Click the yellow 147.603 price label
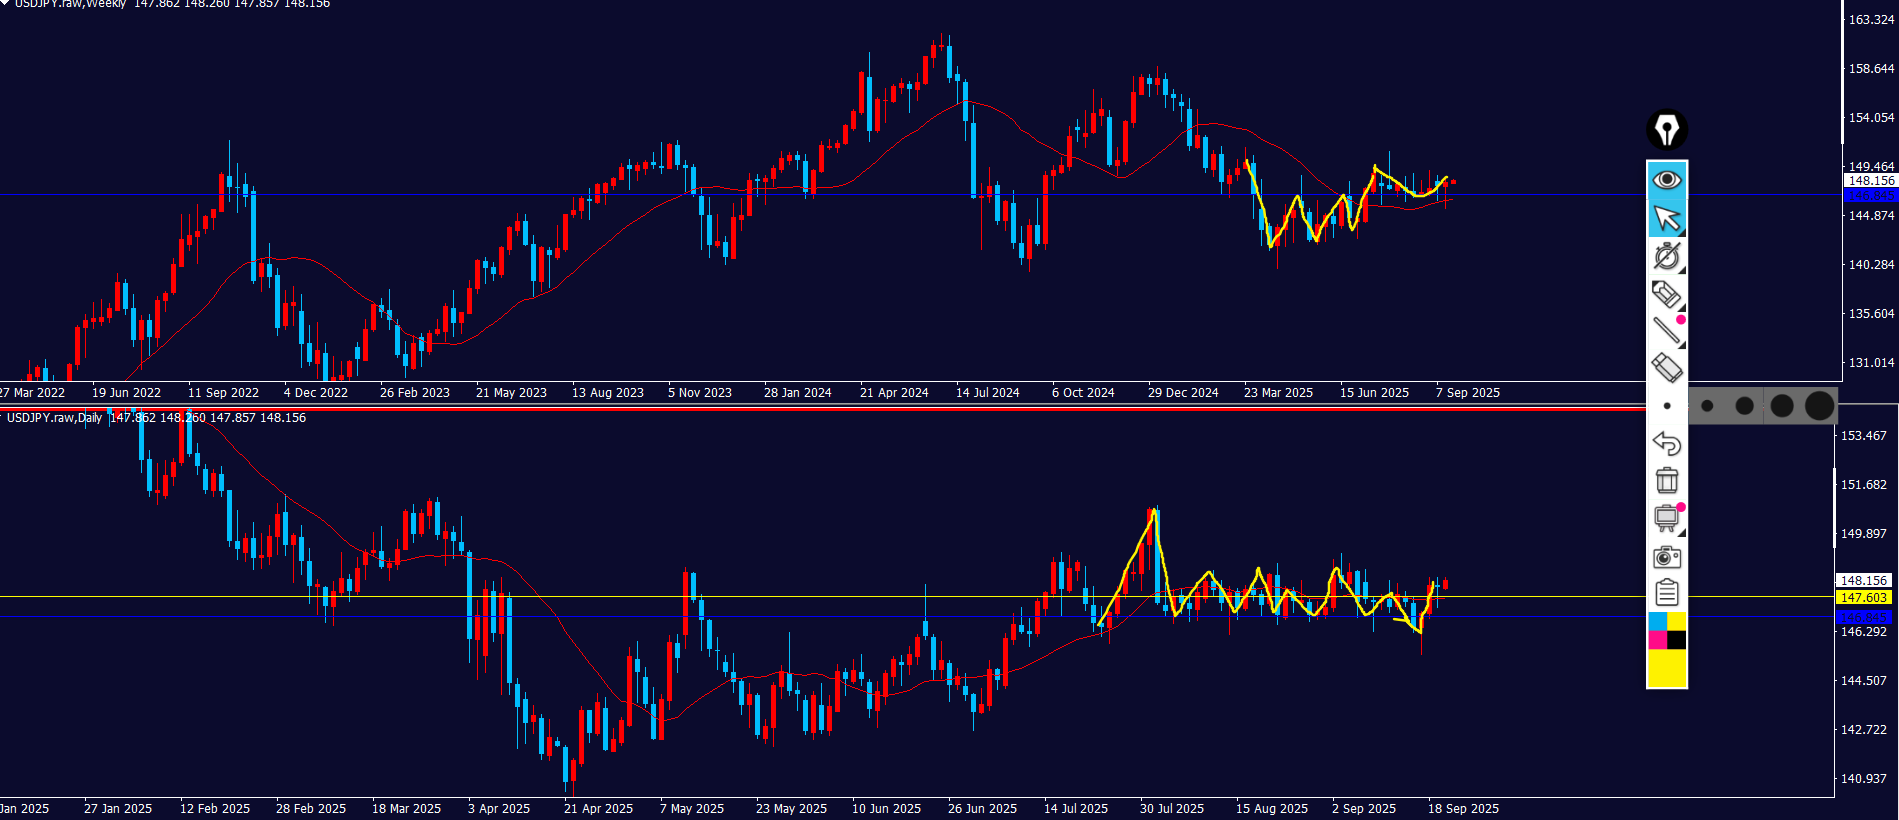Viewport: 1899px width, 820px height. (x=1863, y=597)
